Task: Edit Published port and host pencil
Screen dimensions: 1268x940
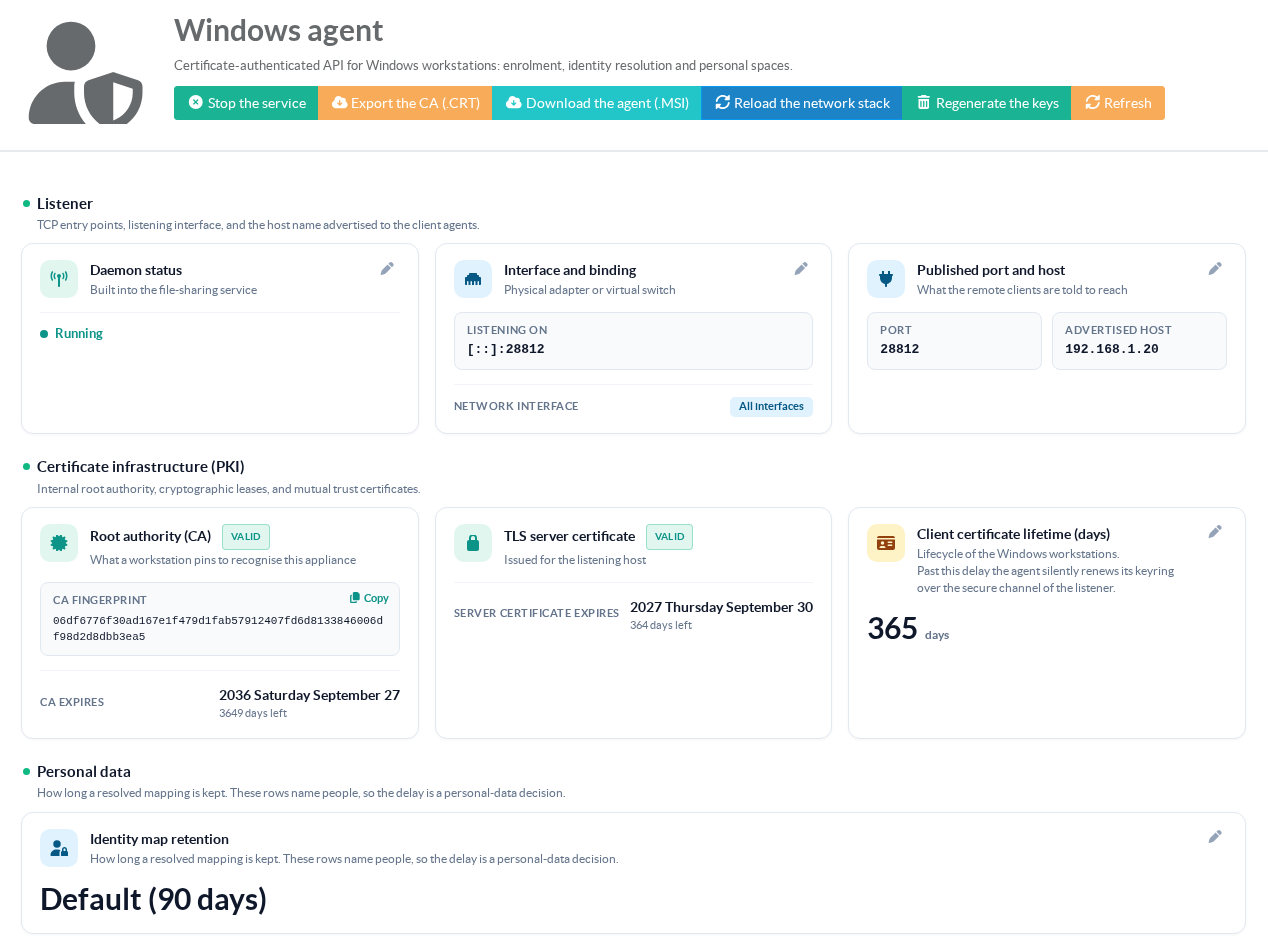Action: [1215, 268]
